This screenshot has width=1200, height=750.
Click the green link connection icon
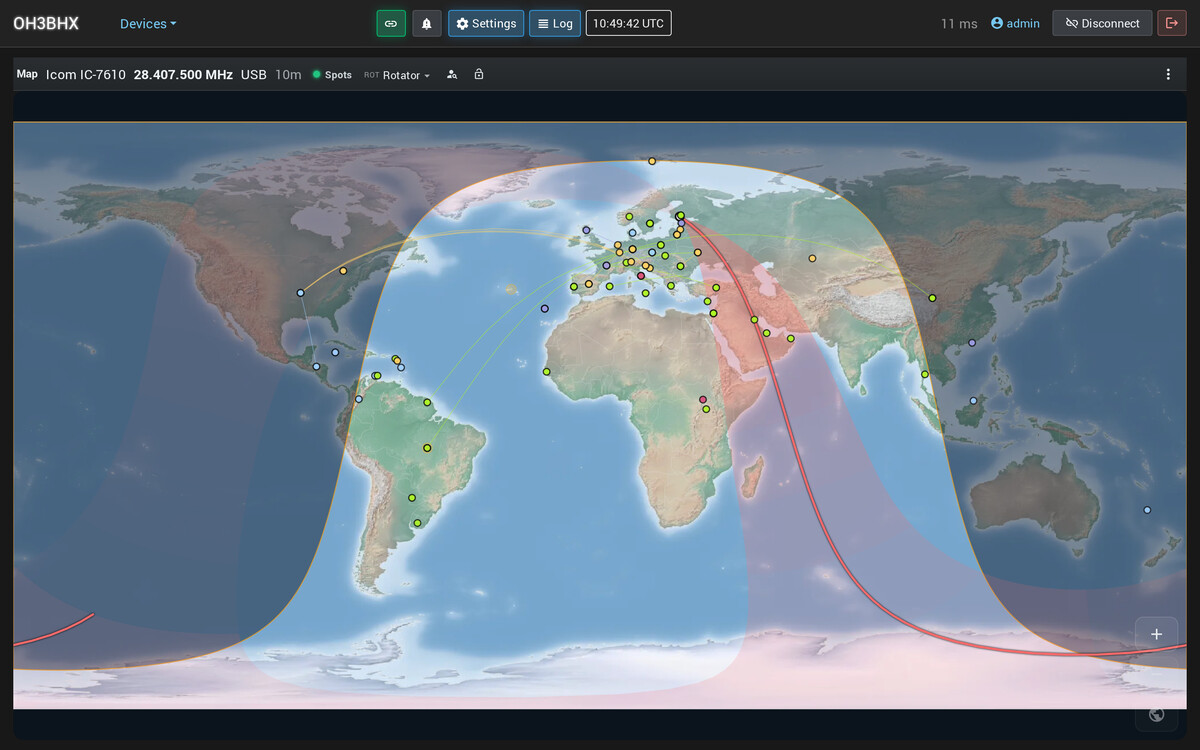tap(391, 23)
